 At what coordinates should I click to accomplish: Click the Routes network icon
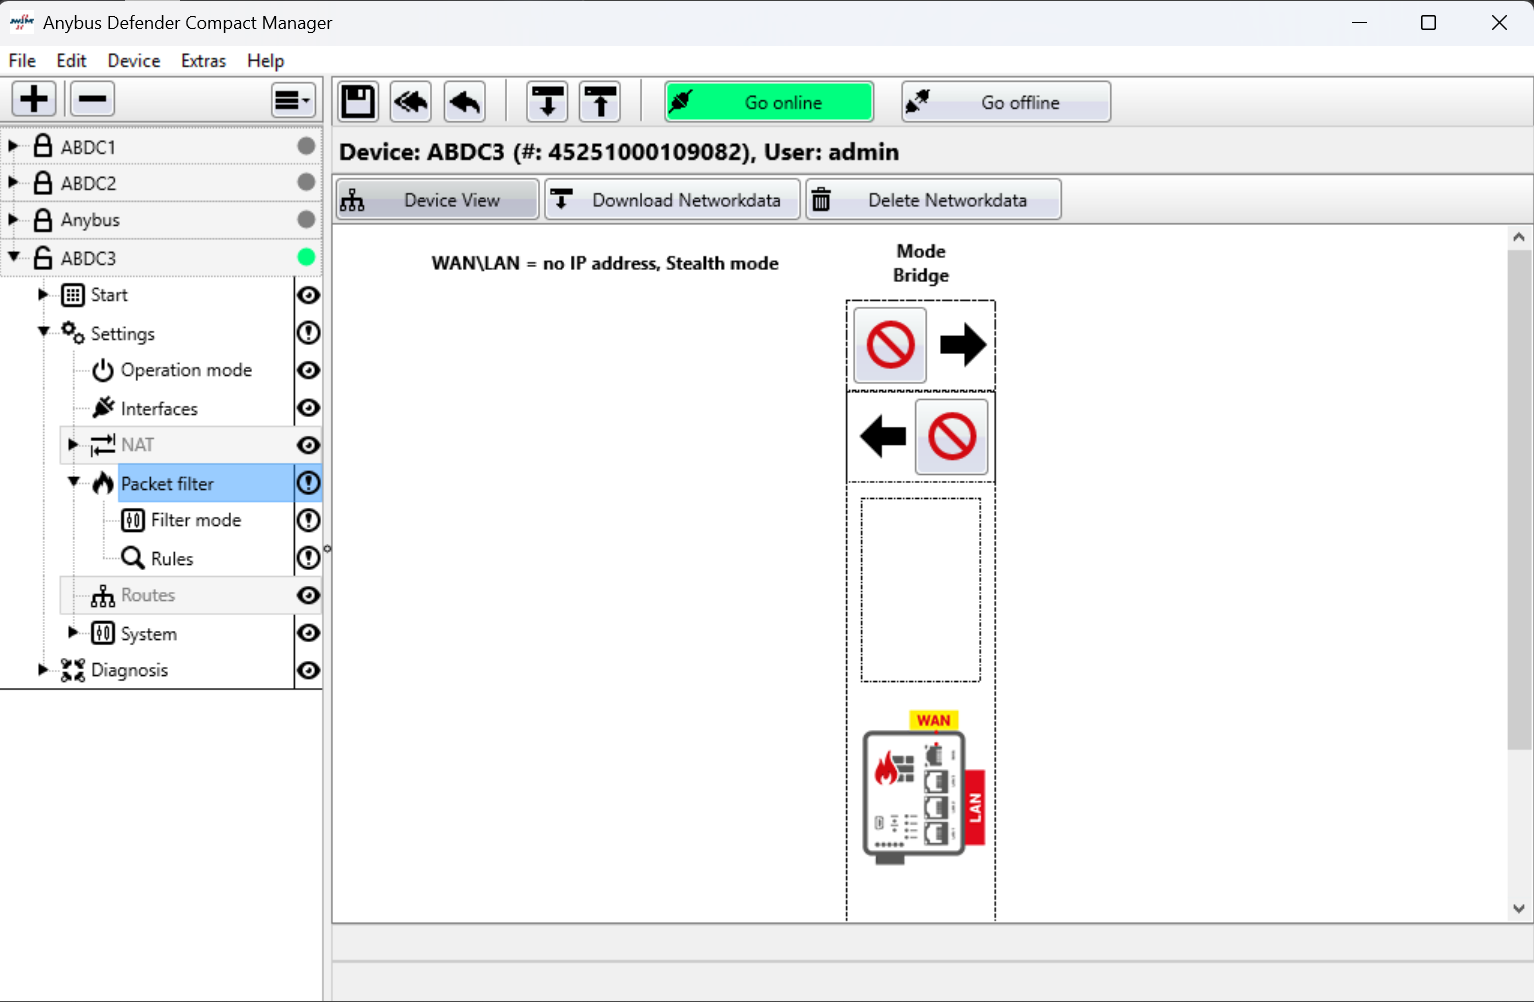coord(103,595)
